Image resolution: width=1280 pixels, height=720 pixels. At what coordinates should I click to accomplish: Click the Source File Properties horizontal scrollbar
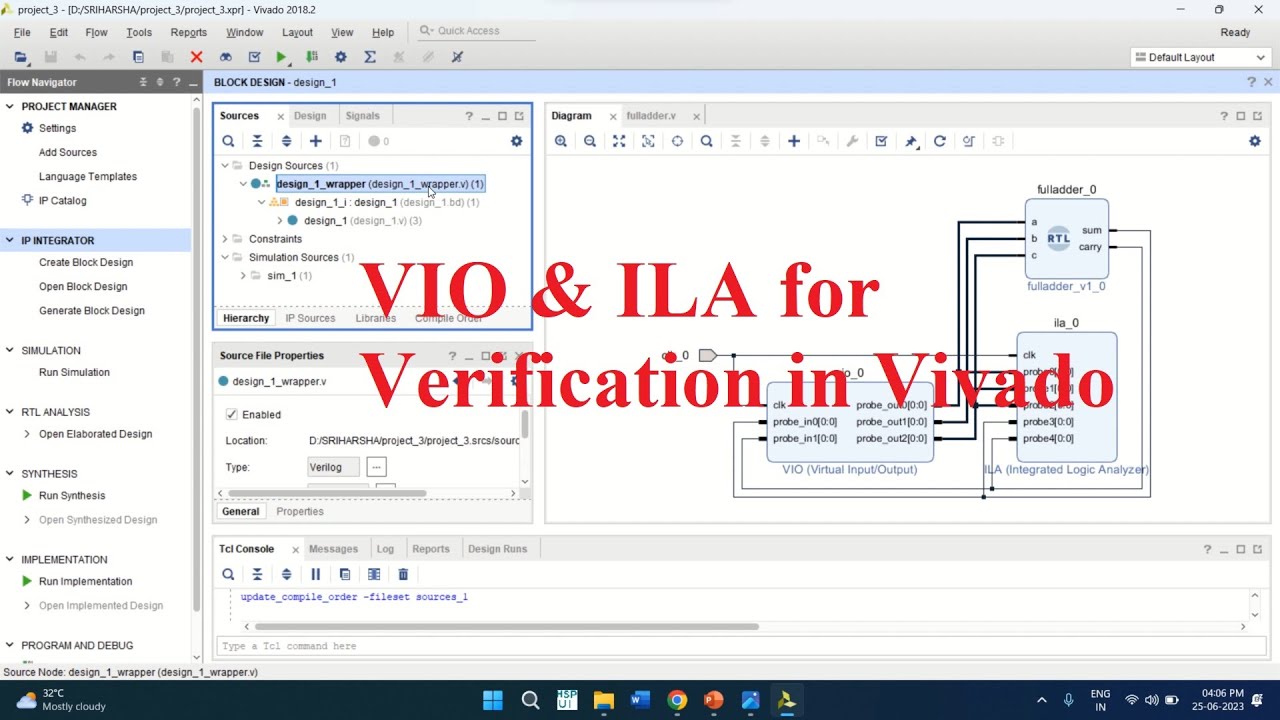pos(327,493)
